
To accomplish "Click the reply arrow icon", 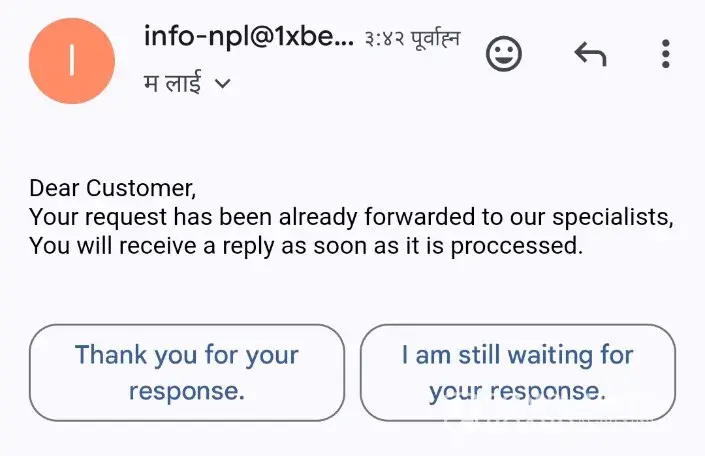I will coord(590,54).
